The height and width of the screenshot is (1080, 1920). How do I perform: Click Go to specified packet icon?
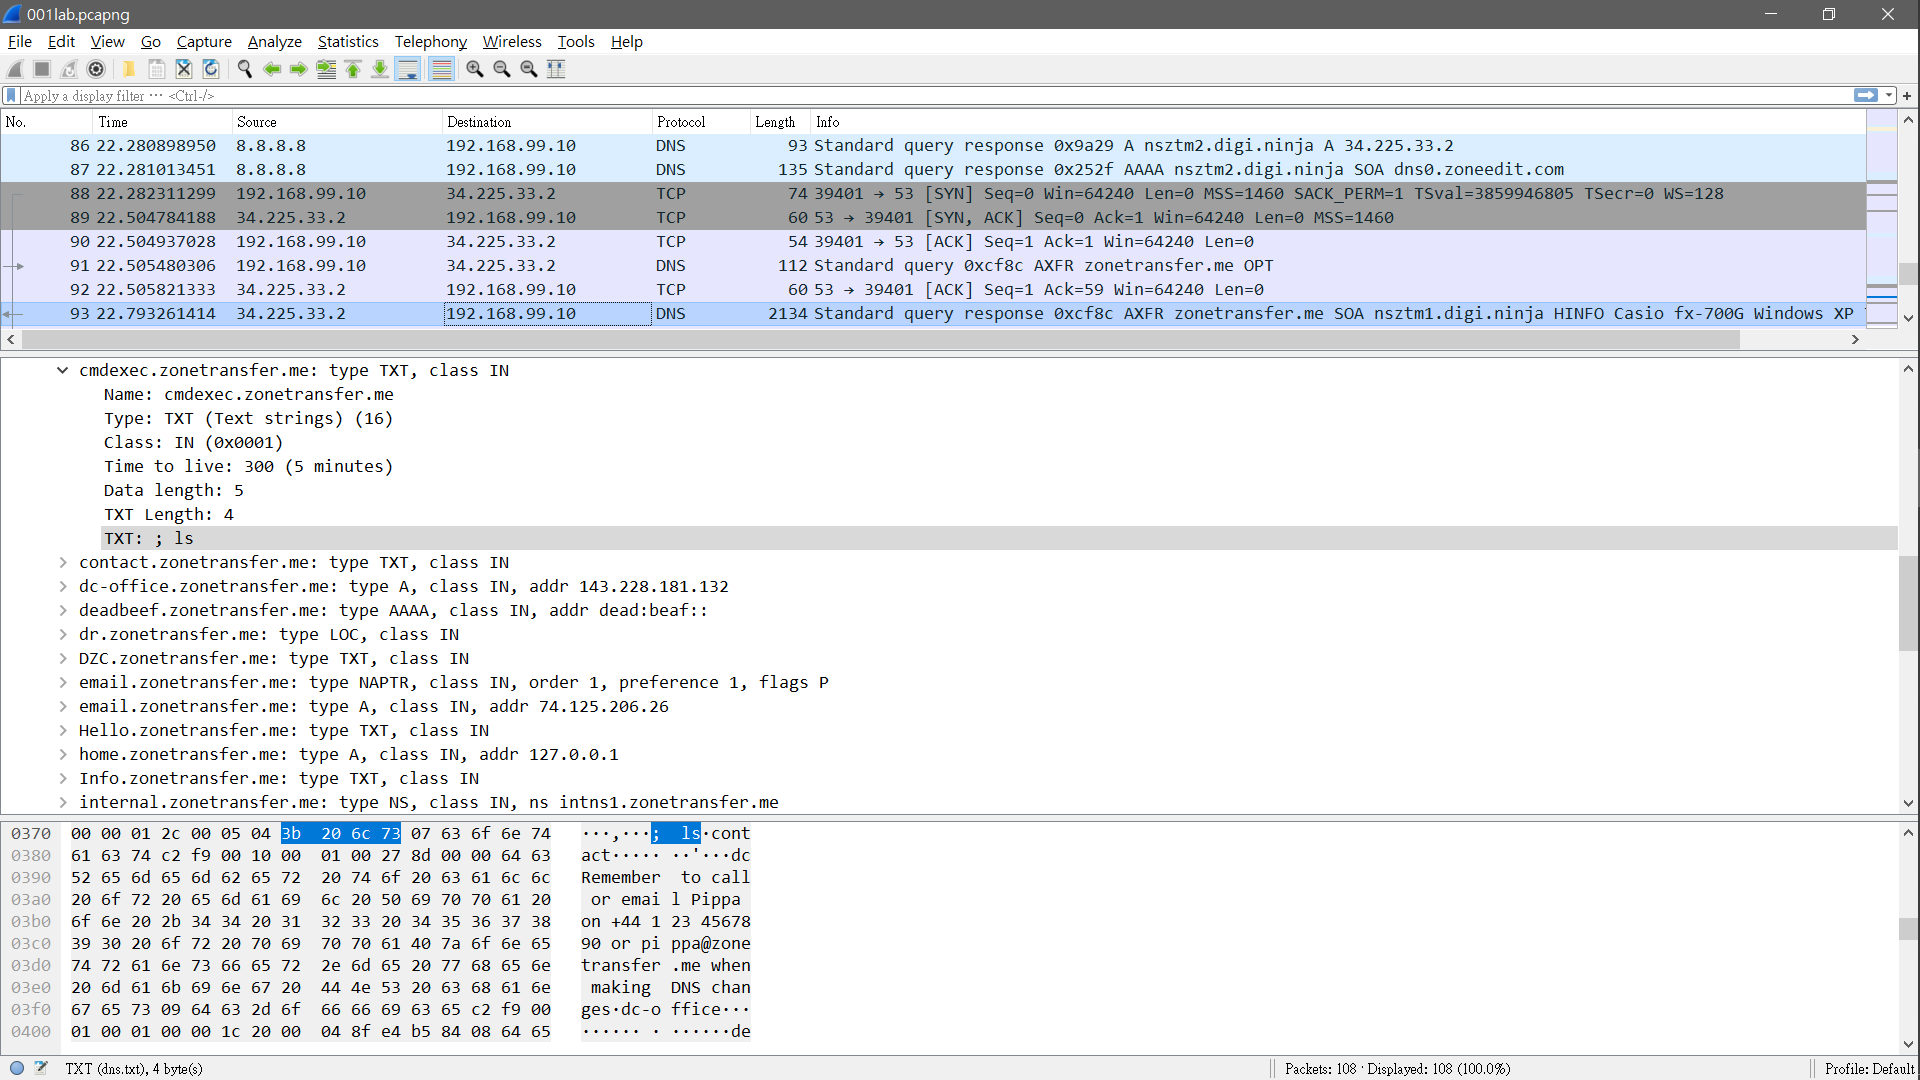coord(326,69)
